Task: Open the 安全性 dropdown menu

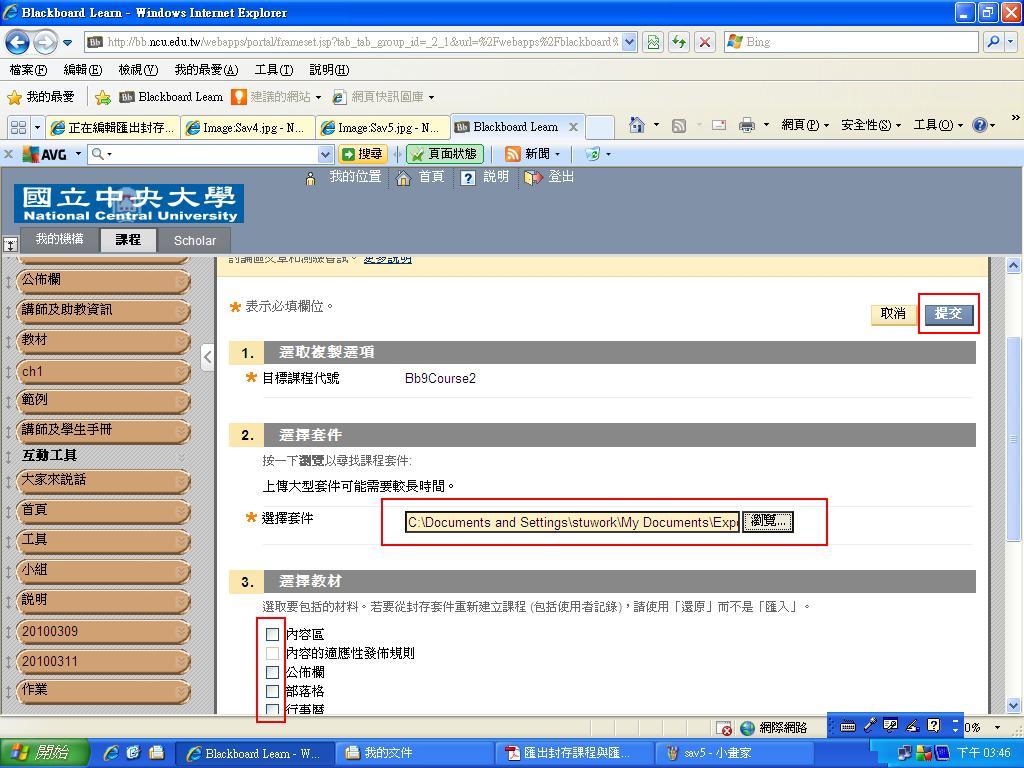Action: point(870,125)
